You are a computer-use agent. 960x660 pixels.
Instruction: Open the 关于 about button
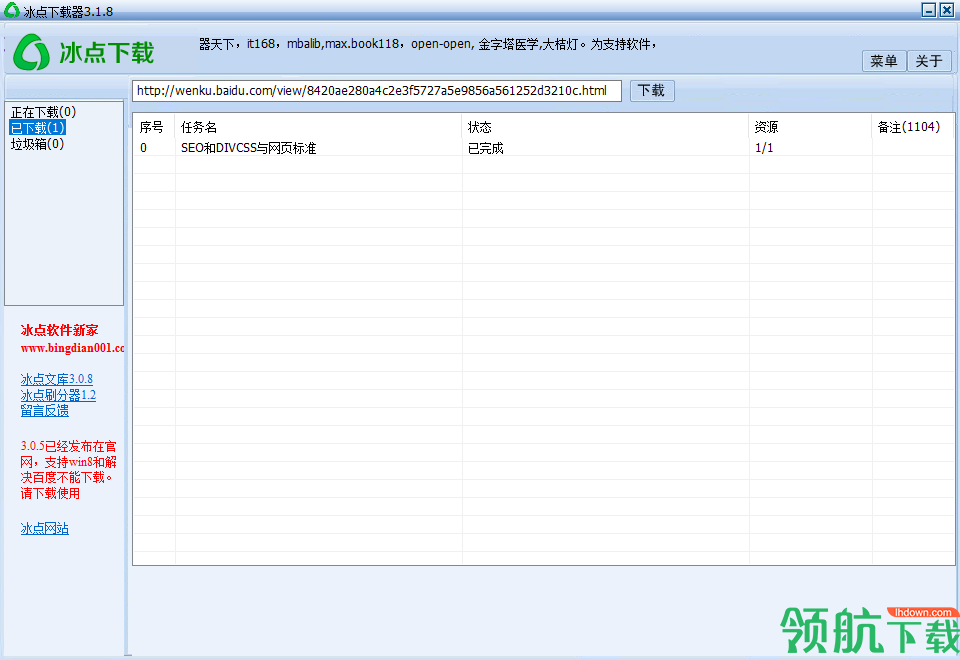point(929,61)
